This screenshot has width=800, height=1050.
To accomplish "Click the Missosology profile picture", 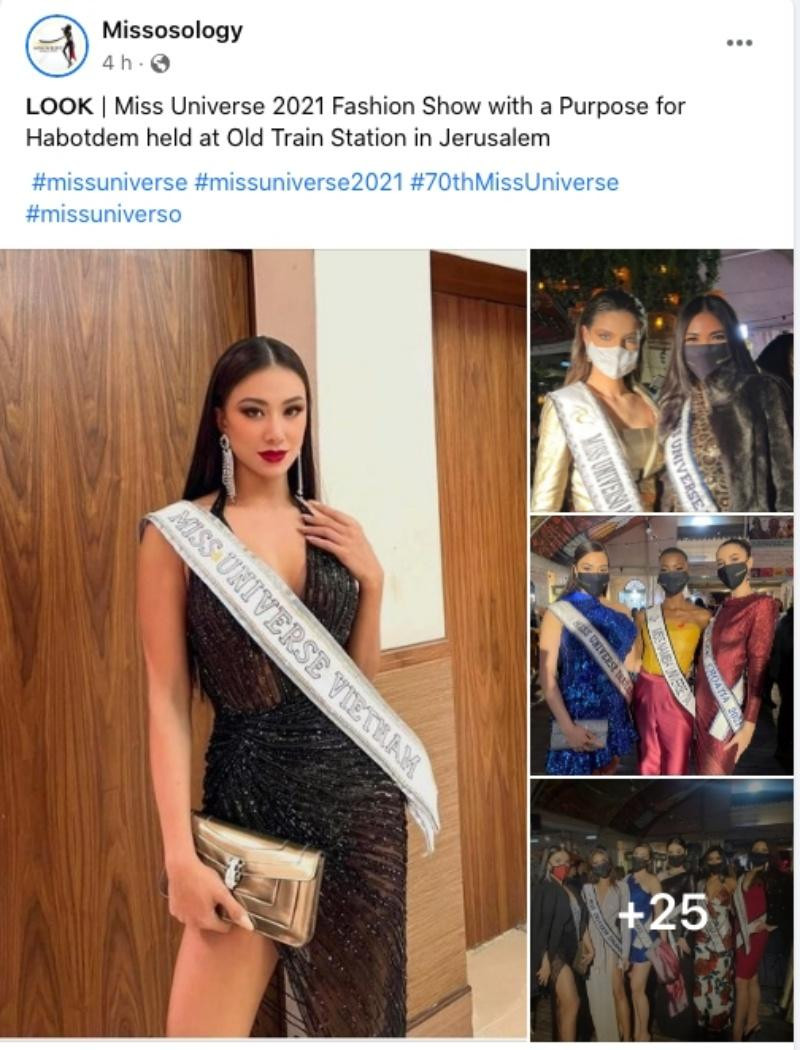I will tap(57, 46).
